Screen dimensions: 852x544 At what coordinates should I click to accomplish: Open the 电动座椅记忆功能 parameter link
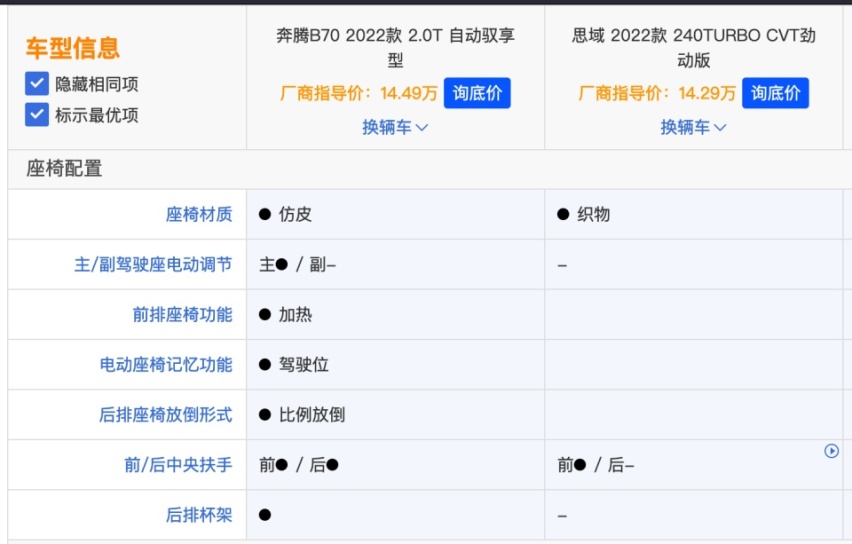(166, 365)
